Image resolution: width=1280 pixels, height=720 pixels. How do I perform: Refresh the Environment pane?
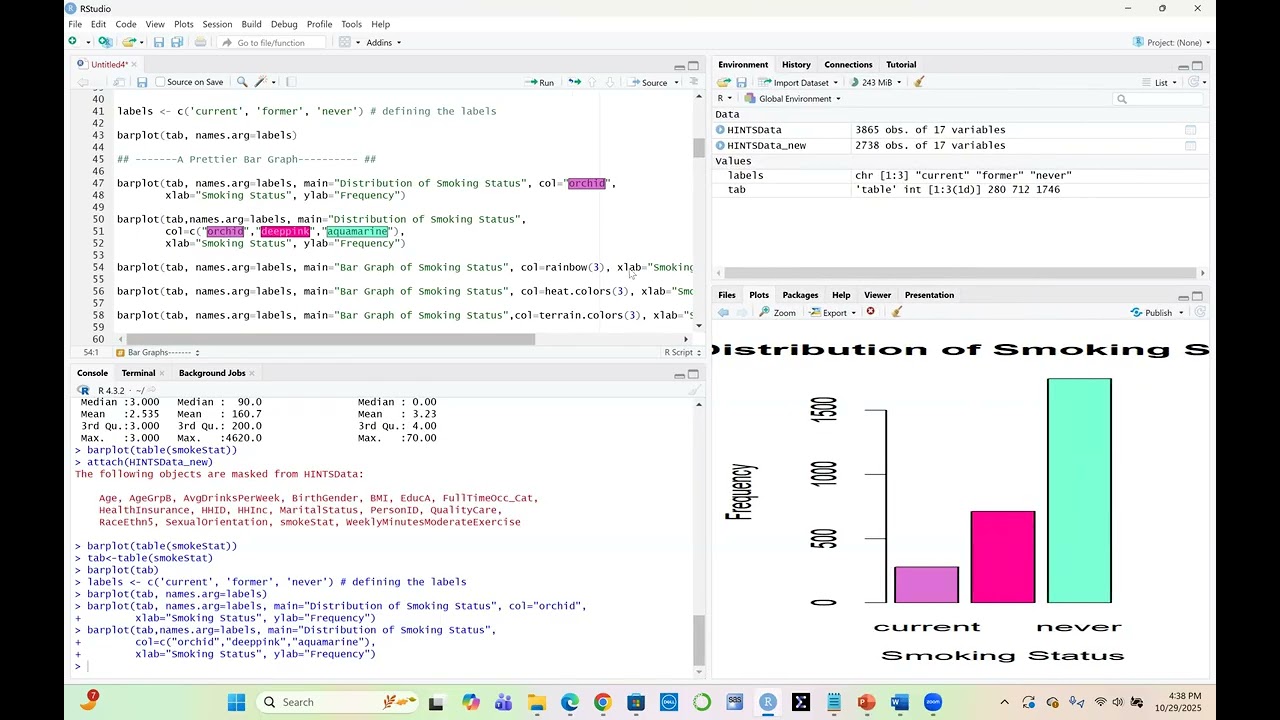coord(1195,82)
